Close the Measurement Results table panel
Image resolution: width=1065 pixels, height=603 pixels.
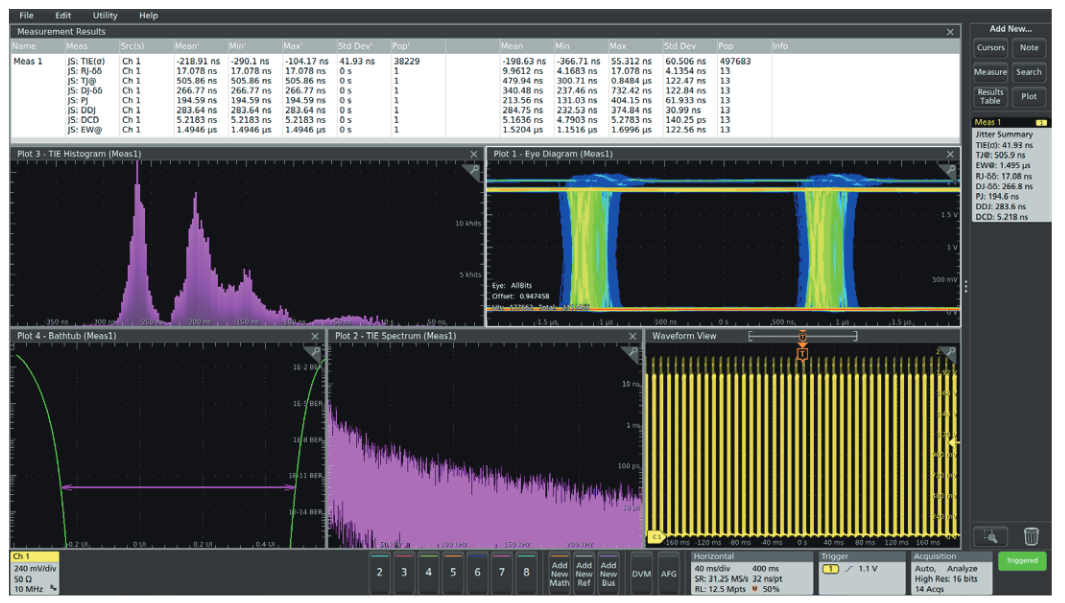click(x=950, y=32)
